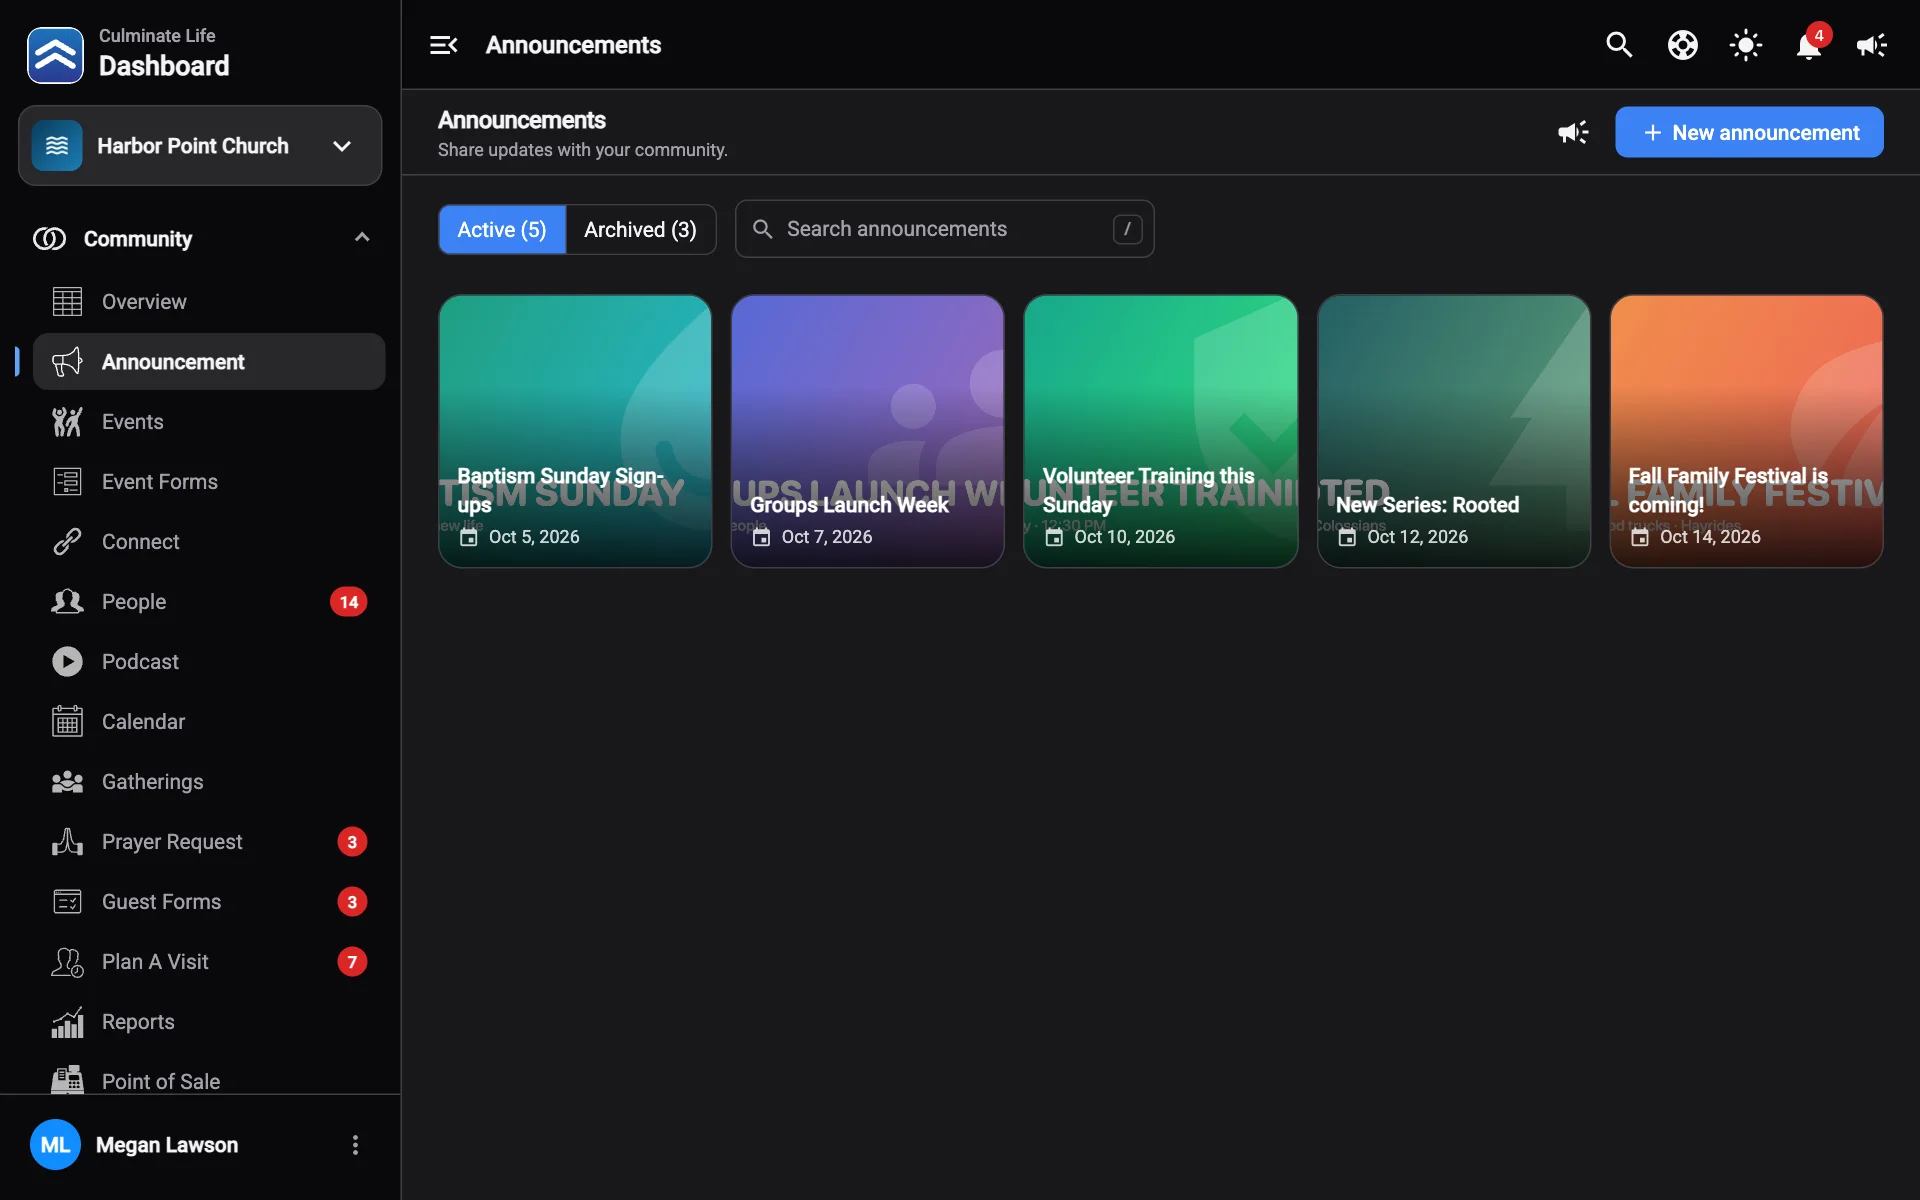Open Plan A Visit

(209, 961)
